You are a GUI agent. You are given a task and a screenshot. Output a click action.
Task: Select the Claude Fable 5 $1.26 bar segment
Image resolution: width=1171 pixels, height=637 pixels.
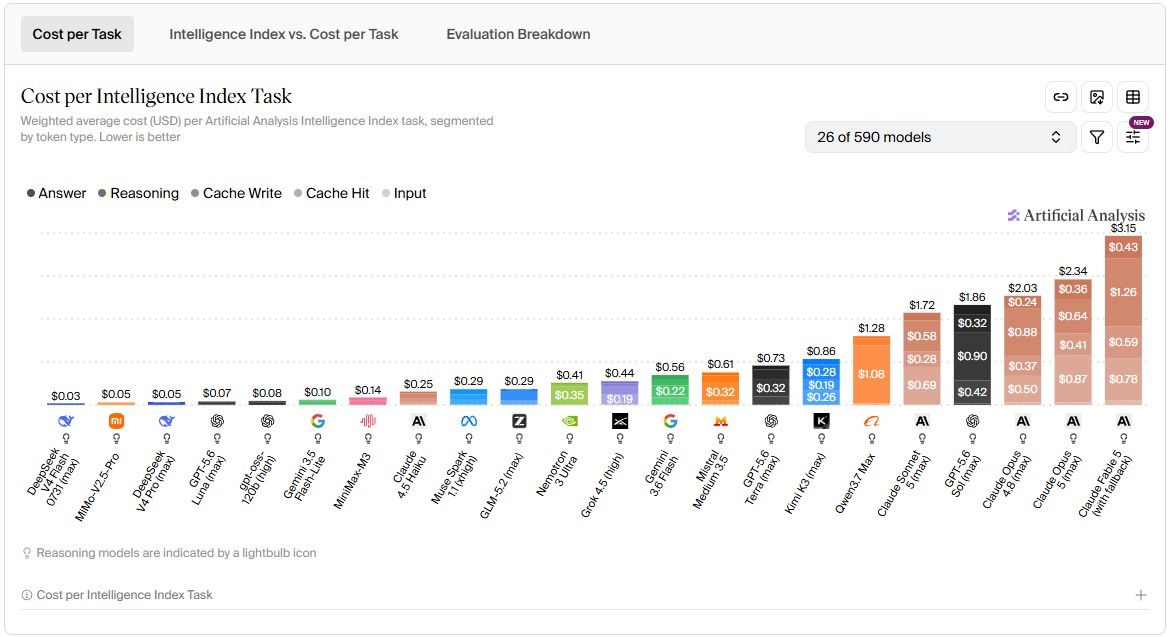(1124, 292)
